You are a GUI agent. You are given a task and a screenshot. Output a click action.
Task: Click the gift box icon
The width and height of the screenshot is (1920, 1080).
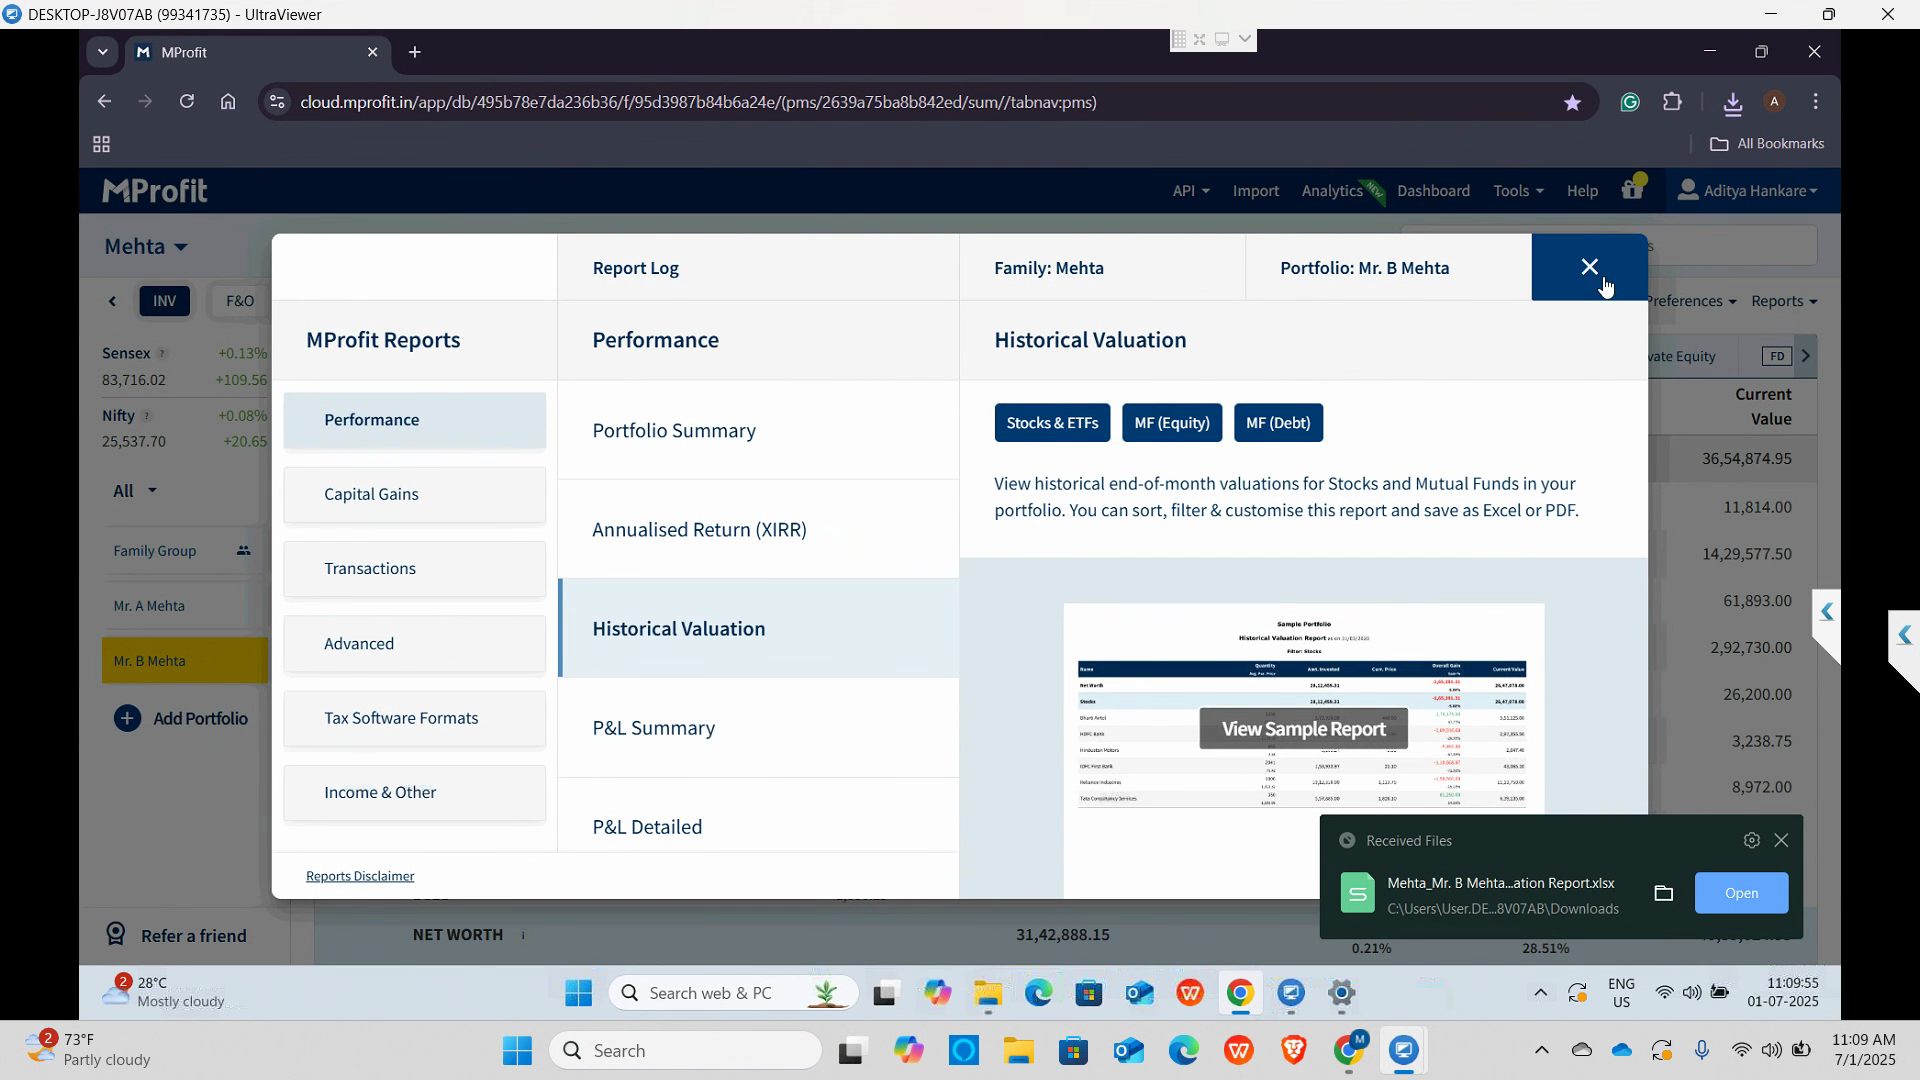(x=1632, y=189)
